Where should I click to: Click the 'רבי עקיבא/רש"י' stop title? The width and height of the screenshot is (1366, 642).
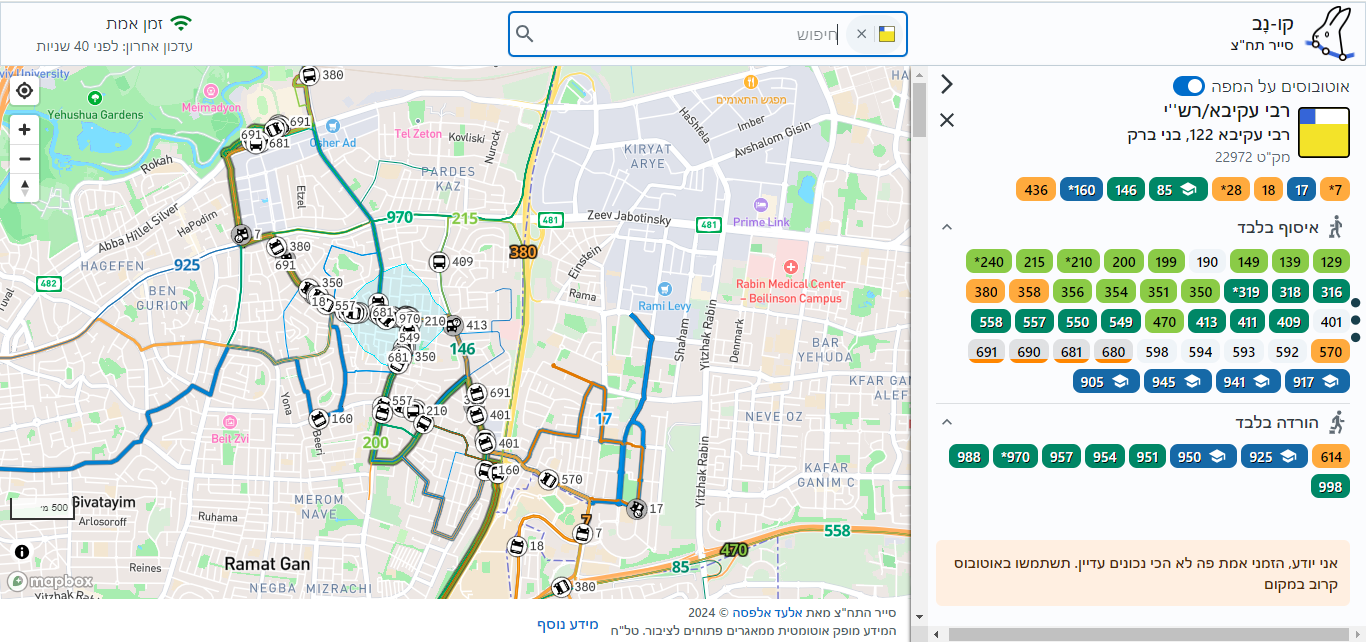pyautogui.click(x=1227, y=110)
